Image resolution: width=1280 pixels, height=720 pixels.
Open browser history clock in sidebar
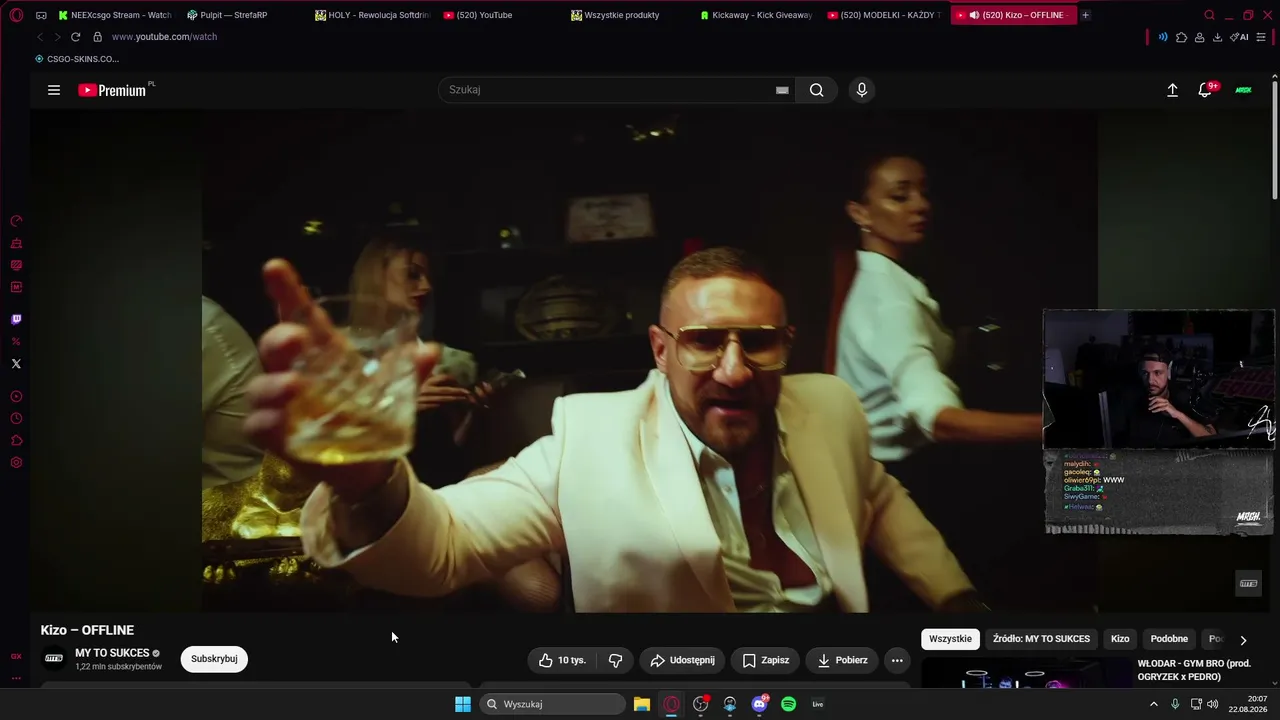(x=16, y=419)
